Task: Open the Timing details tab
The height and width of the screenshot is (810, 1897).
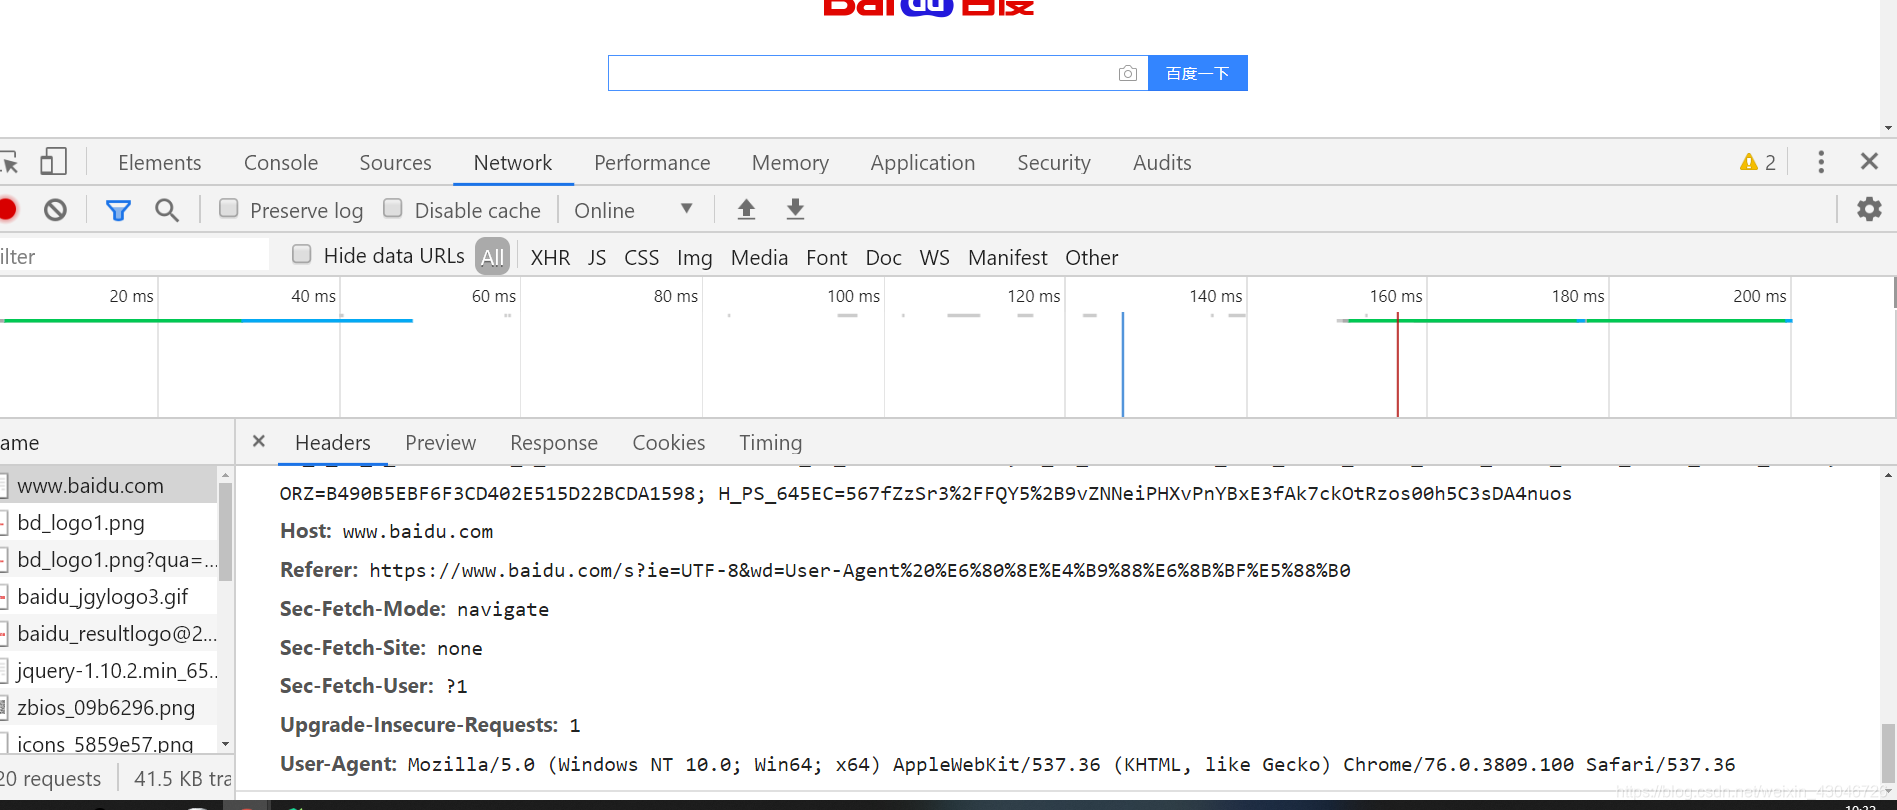Action: [770, 443]
